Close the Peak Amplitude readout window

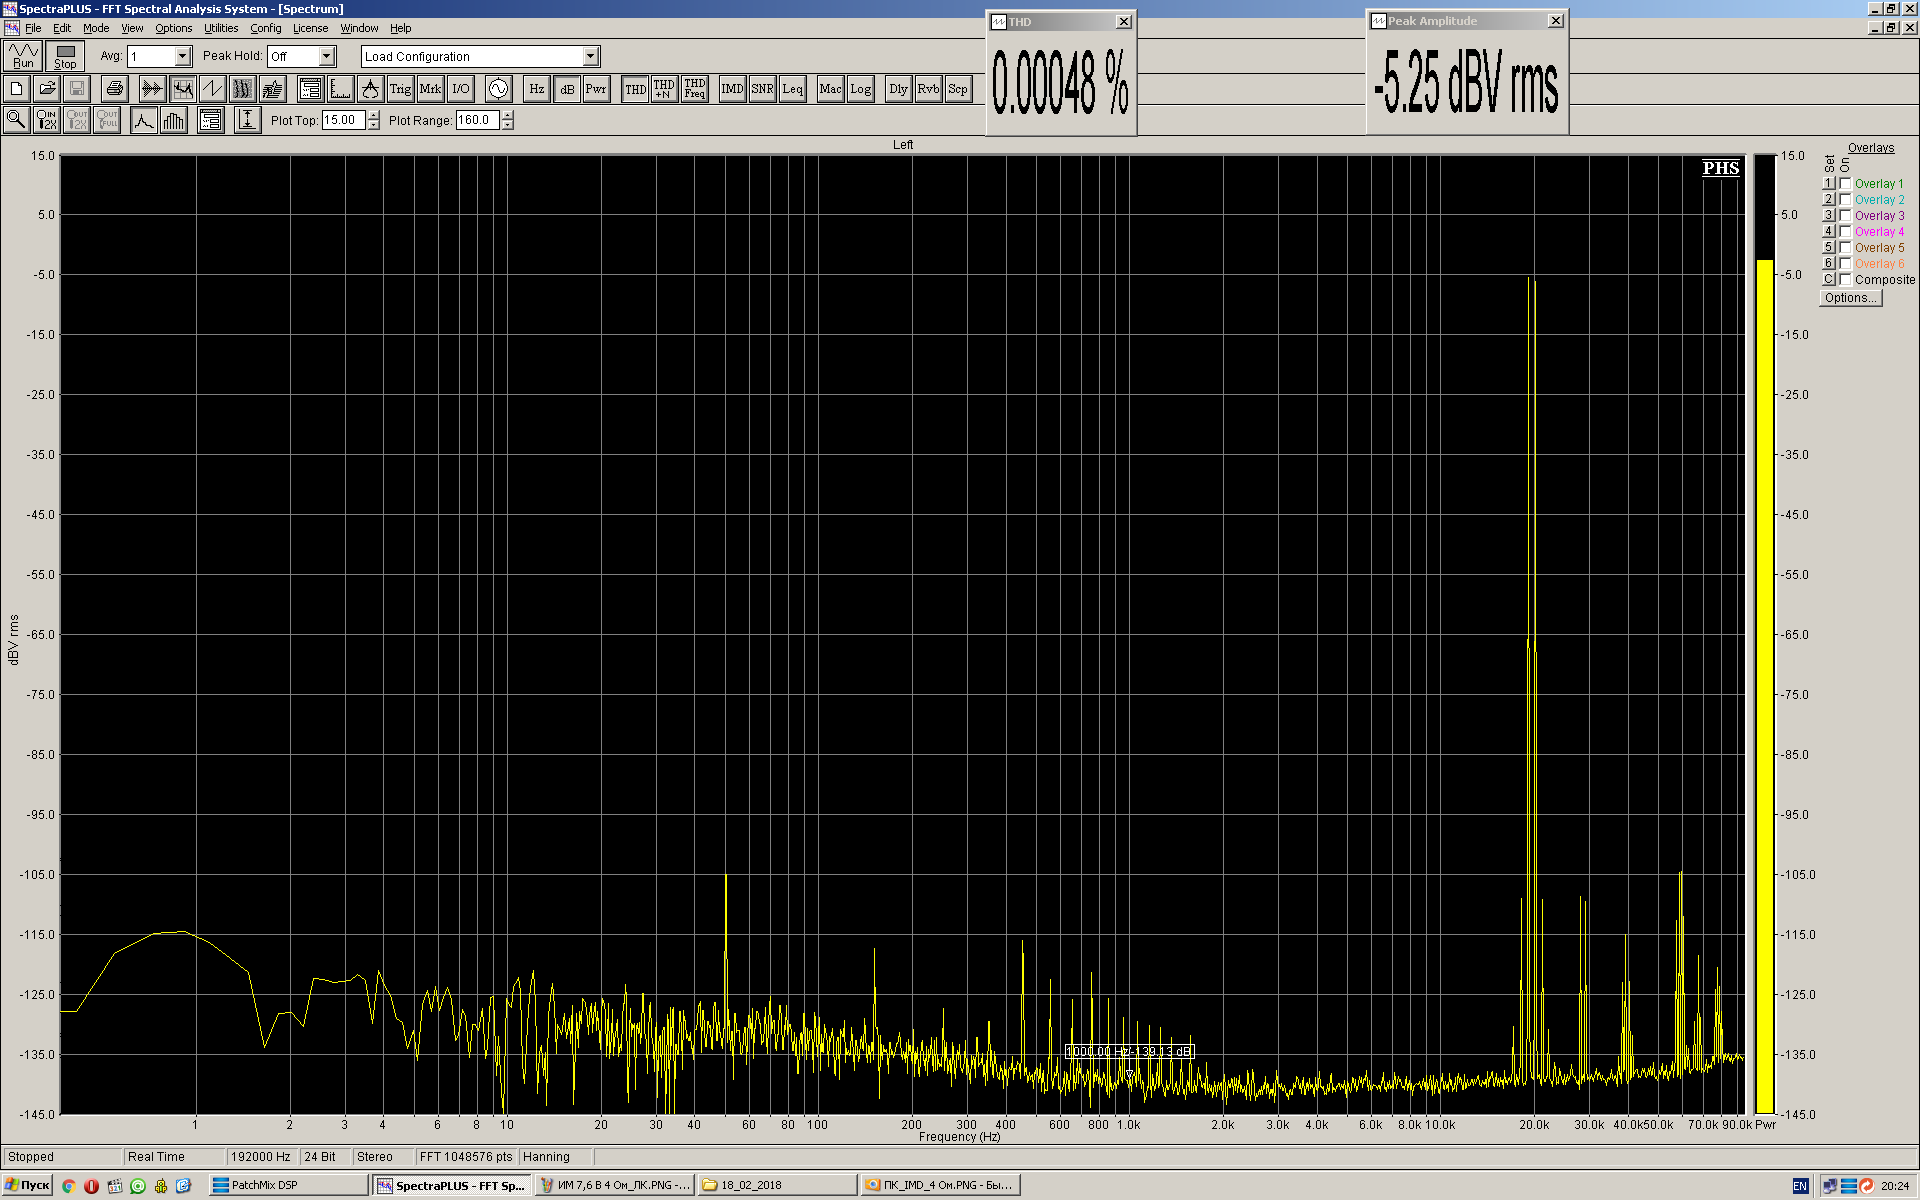[1556, 21]
